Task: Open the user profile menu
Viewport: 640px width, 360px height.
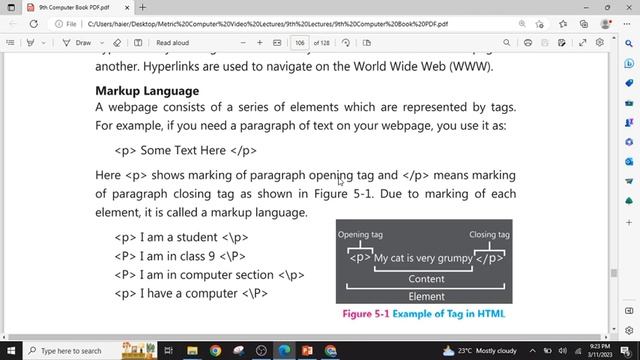Action: [606, 24]
